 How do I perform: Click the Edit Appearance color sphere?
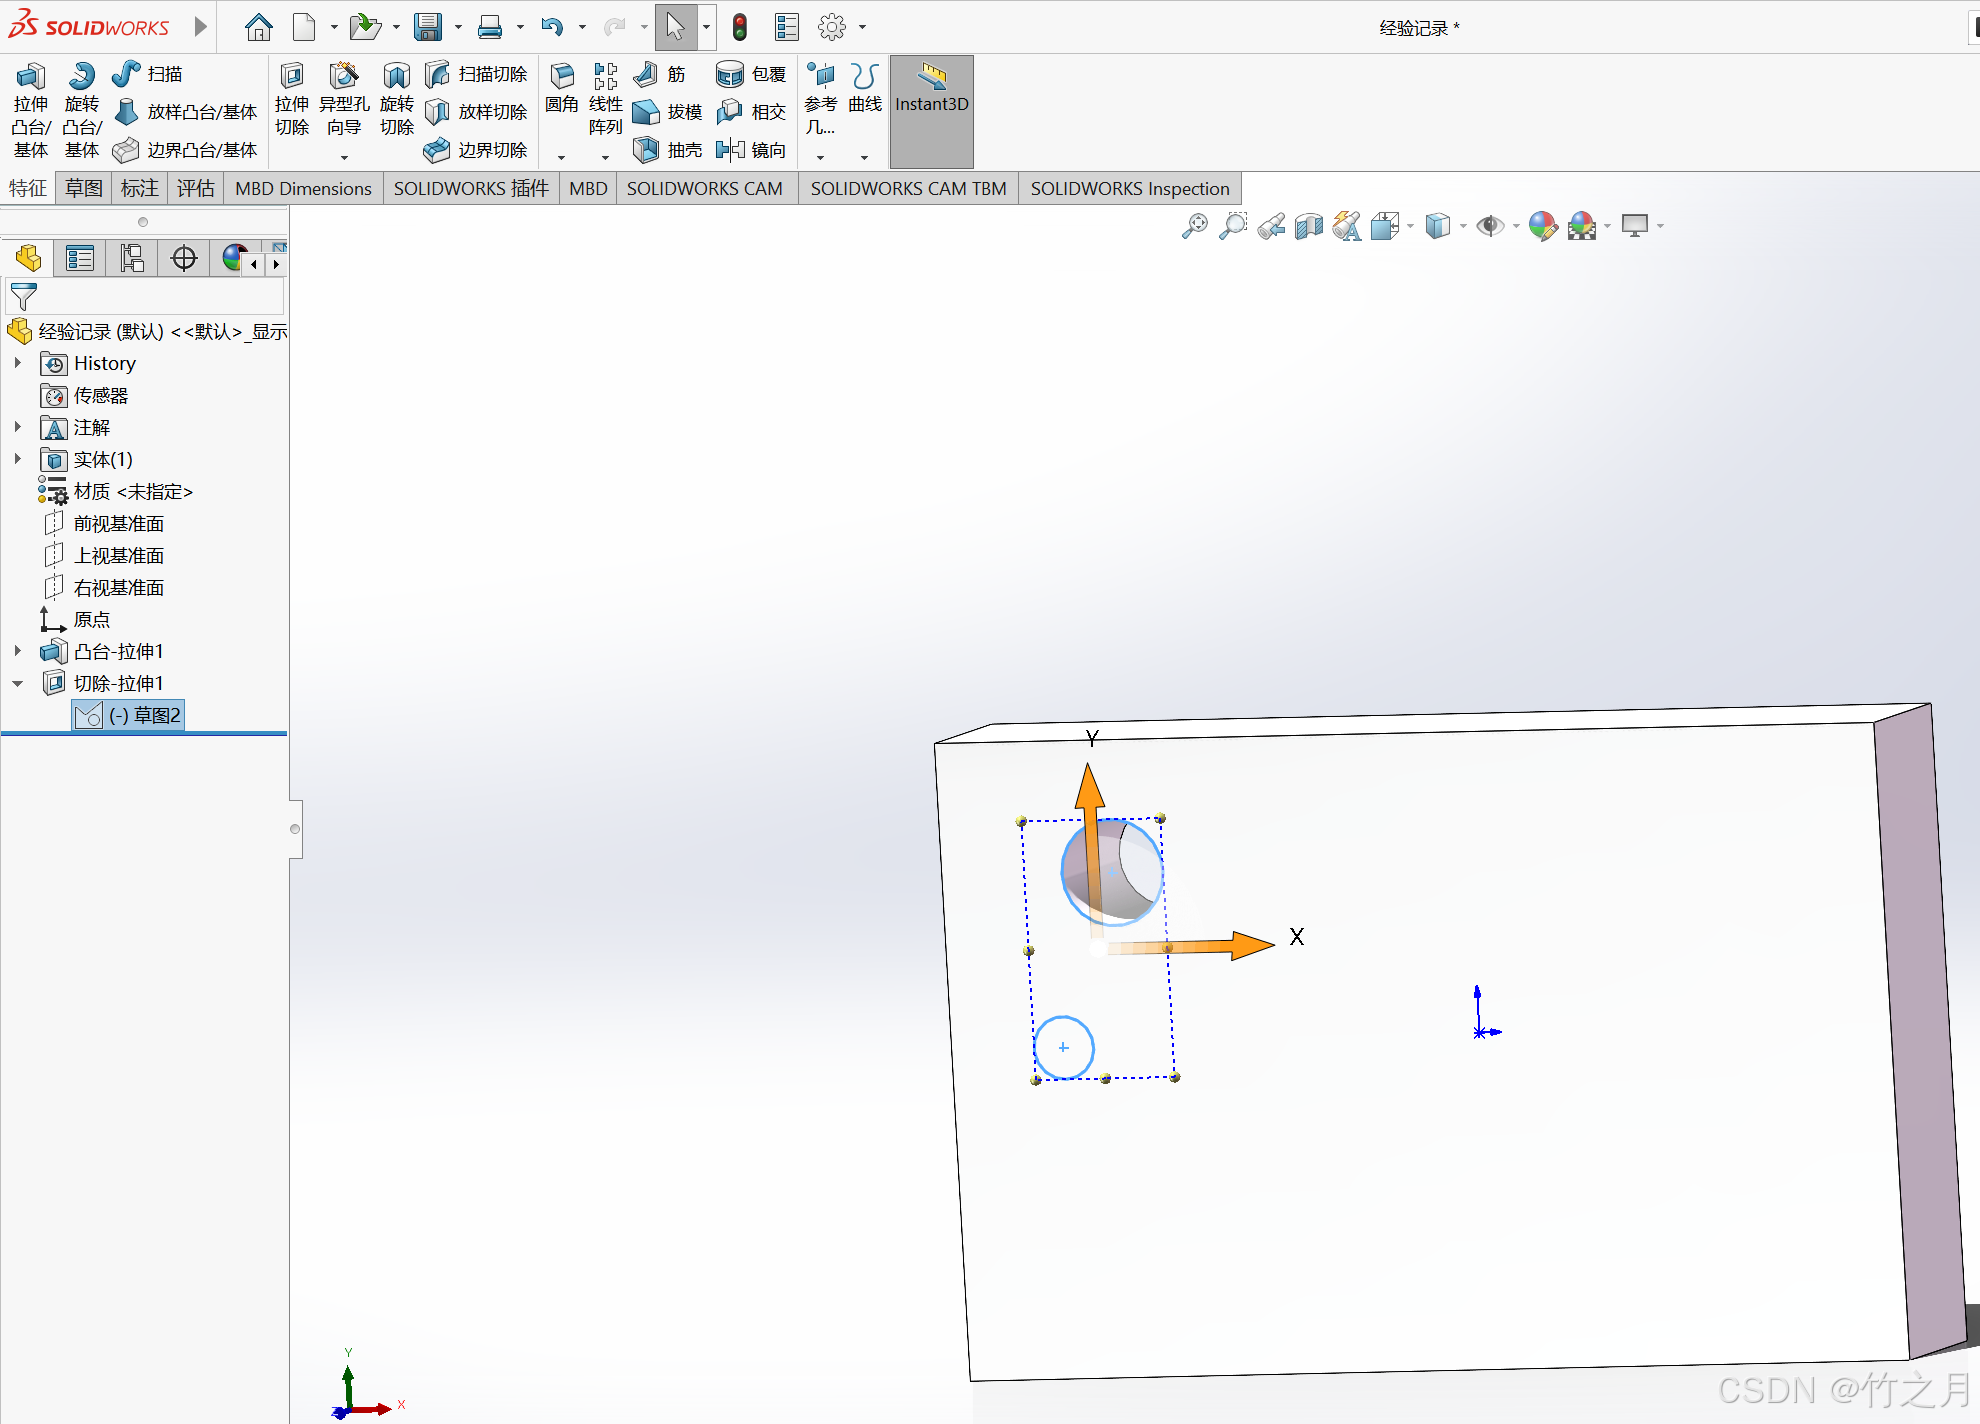click(x=1542, y=226)
